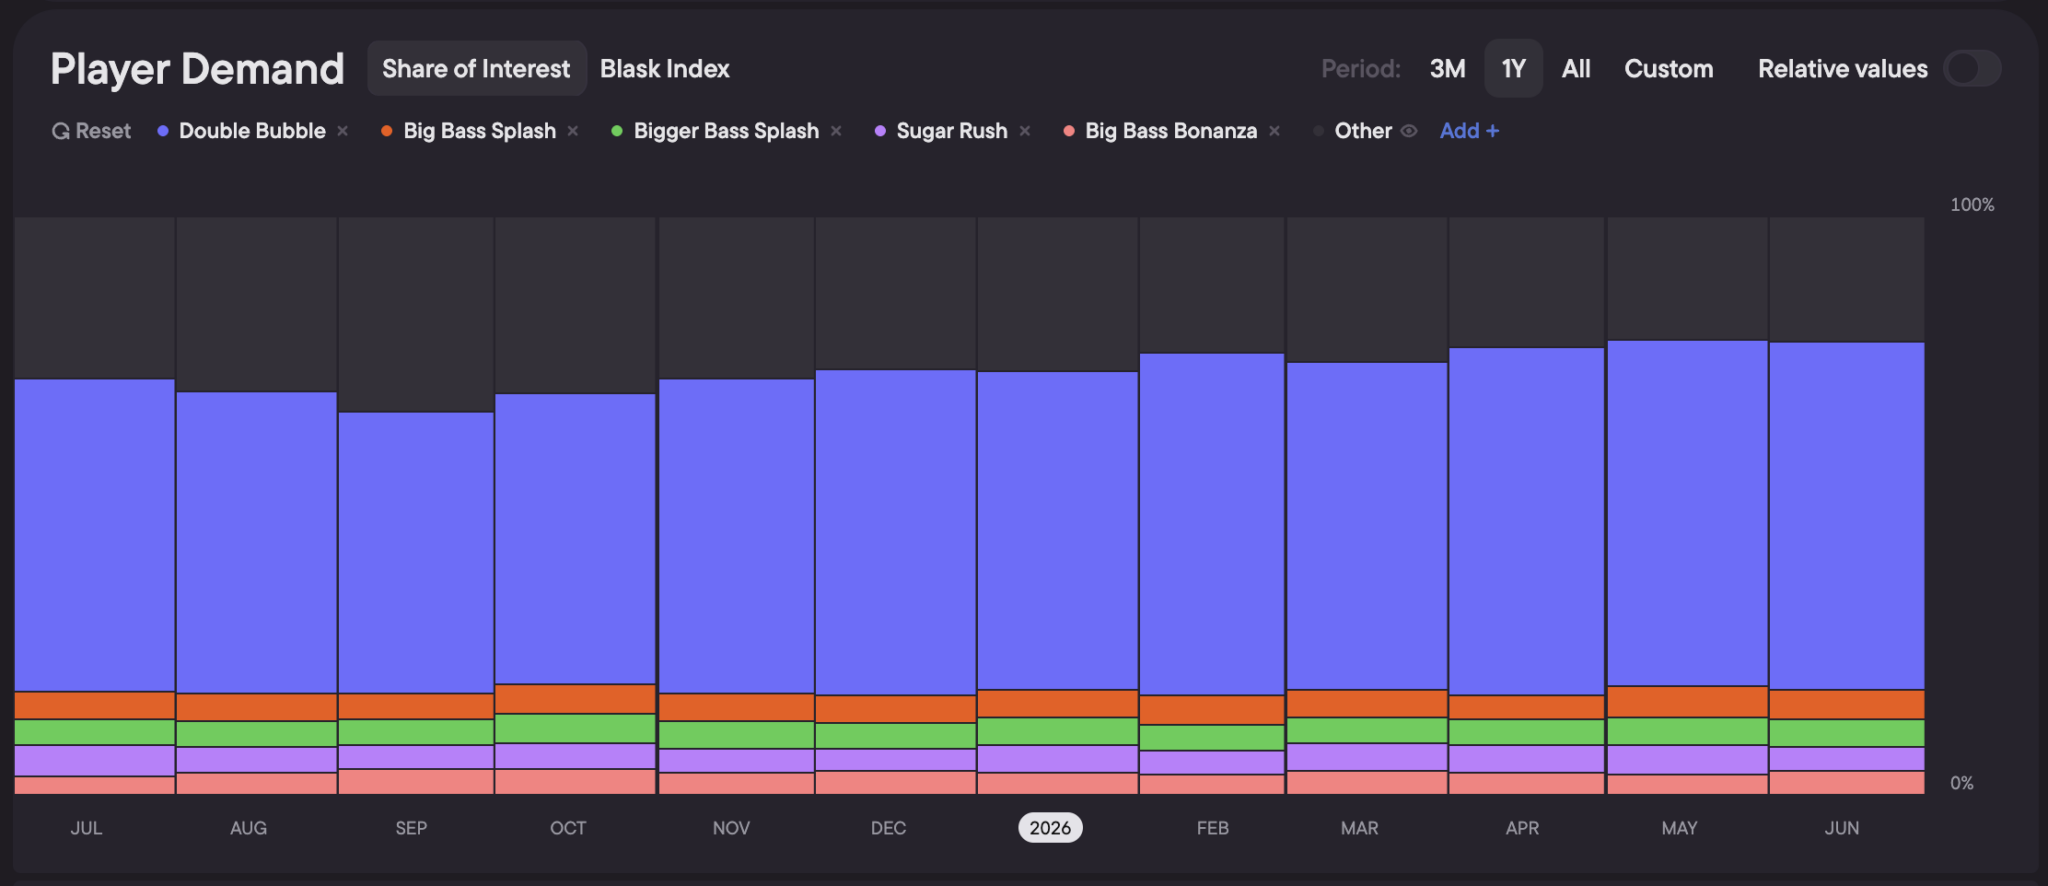Select the Big Bass Bonanza legend label

(x=1171, y=131)
